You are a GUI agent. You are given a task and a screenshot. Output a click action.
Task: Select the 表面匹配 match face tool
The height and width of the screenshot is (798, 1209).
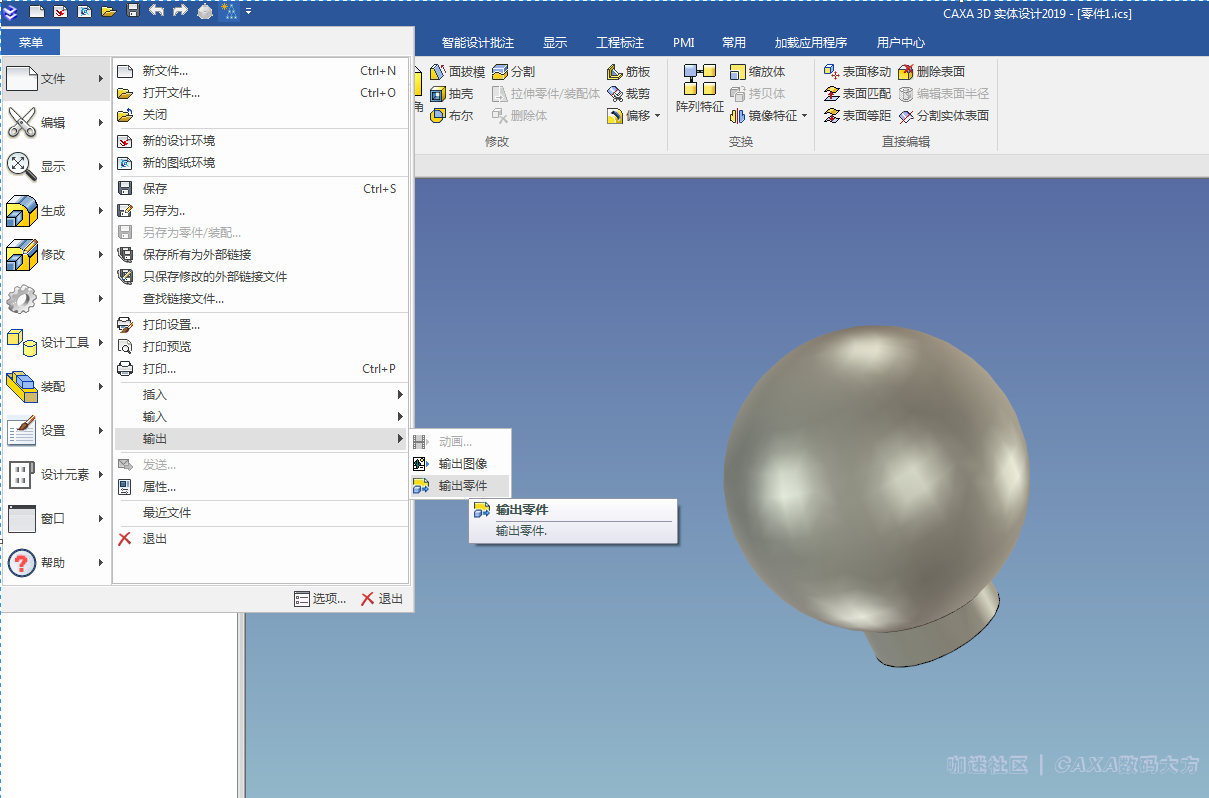point(857,94)
